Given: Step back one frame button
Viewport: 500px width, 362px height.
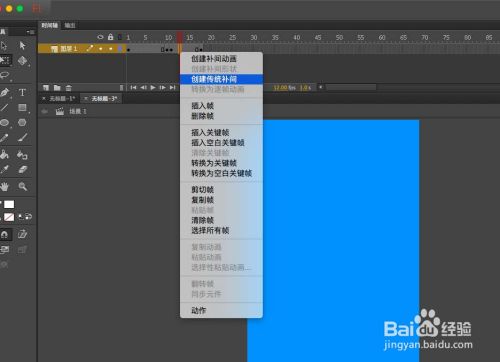Looking at the screenshot, I should pyautogui.click(x=143, y=88).
